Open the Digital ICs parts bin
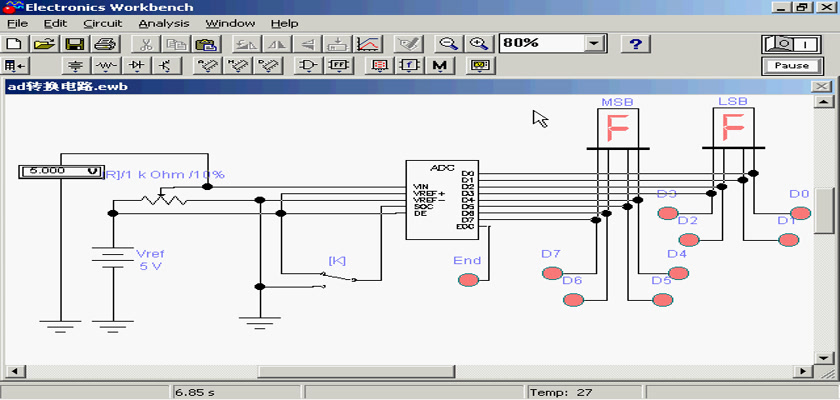840x400 pixels. point(267,66)
